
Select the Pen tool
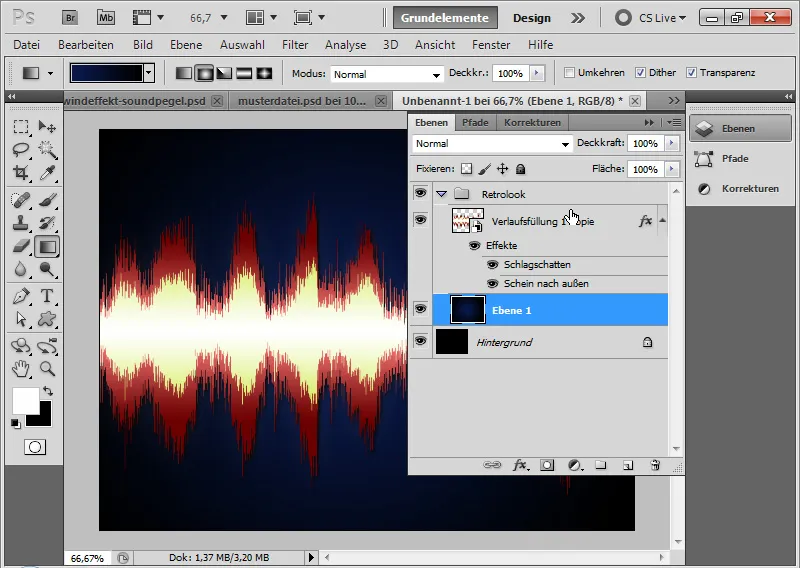click(x=21, y=296)
